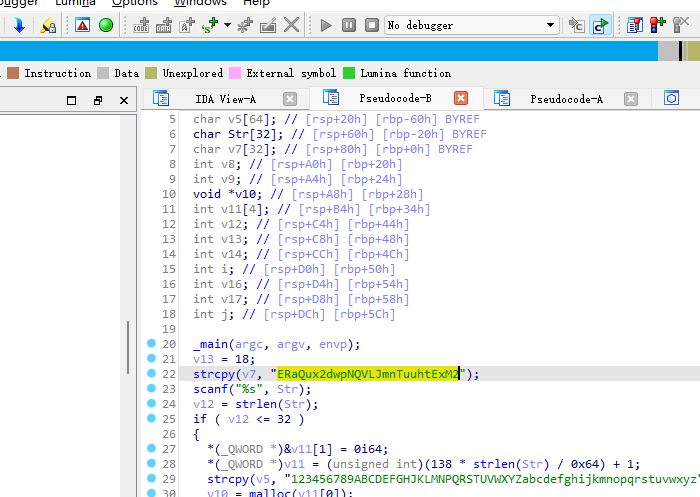700x497 pixels.
Task: Click the olive Unexplored legend swatch
Action: [x=151, y=73]
